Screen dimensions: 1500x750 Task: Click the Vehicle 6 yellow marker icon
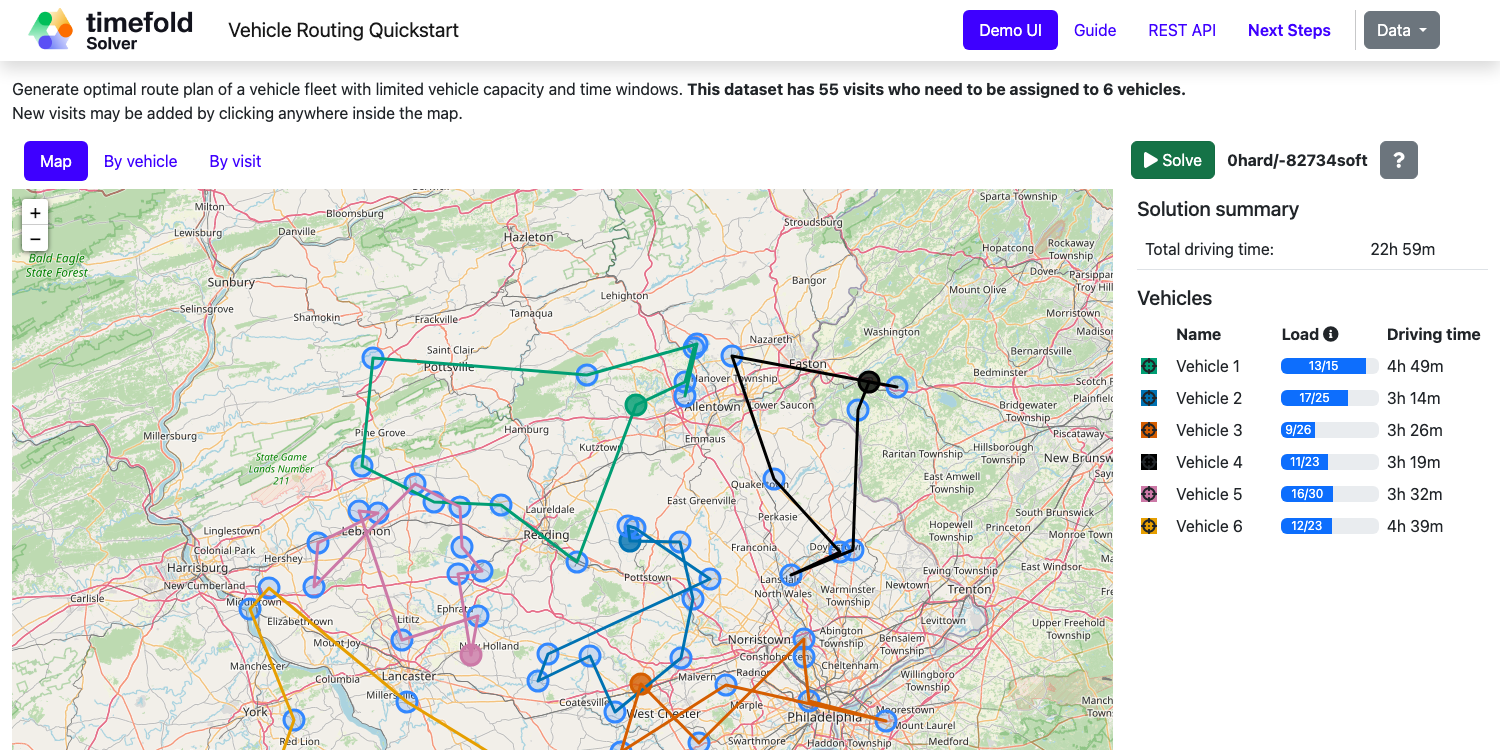click(1149, 526)
